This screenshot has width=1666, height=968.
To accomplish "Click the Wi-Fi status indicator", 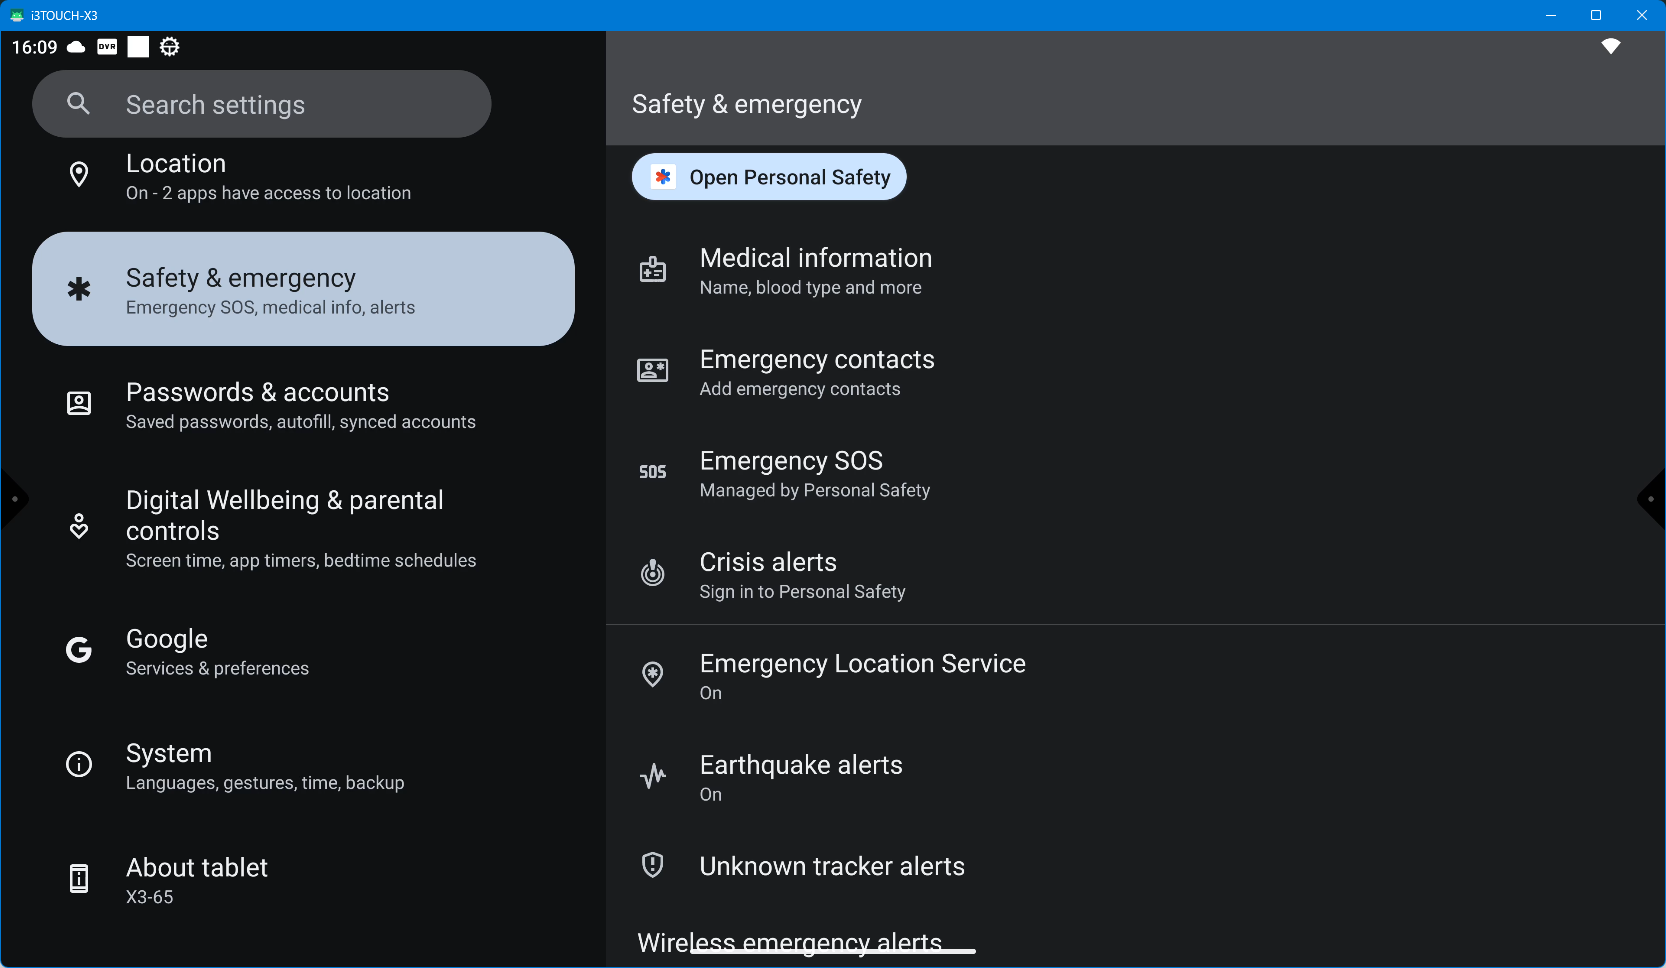I will (x=1610, y=46).
